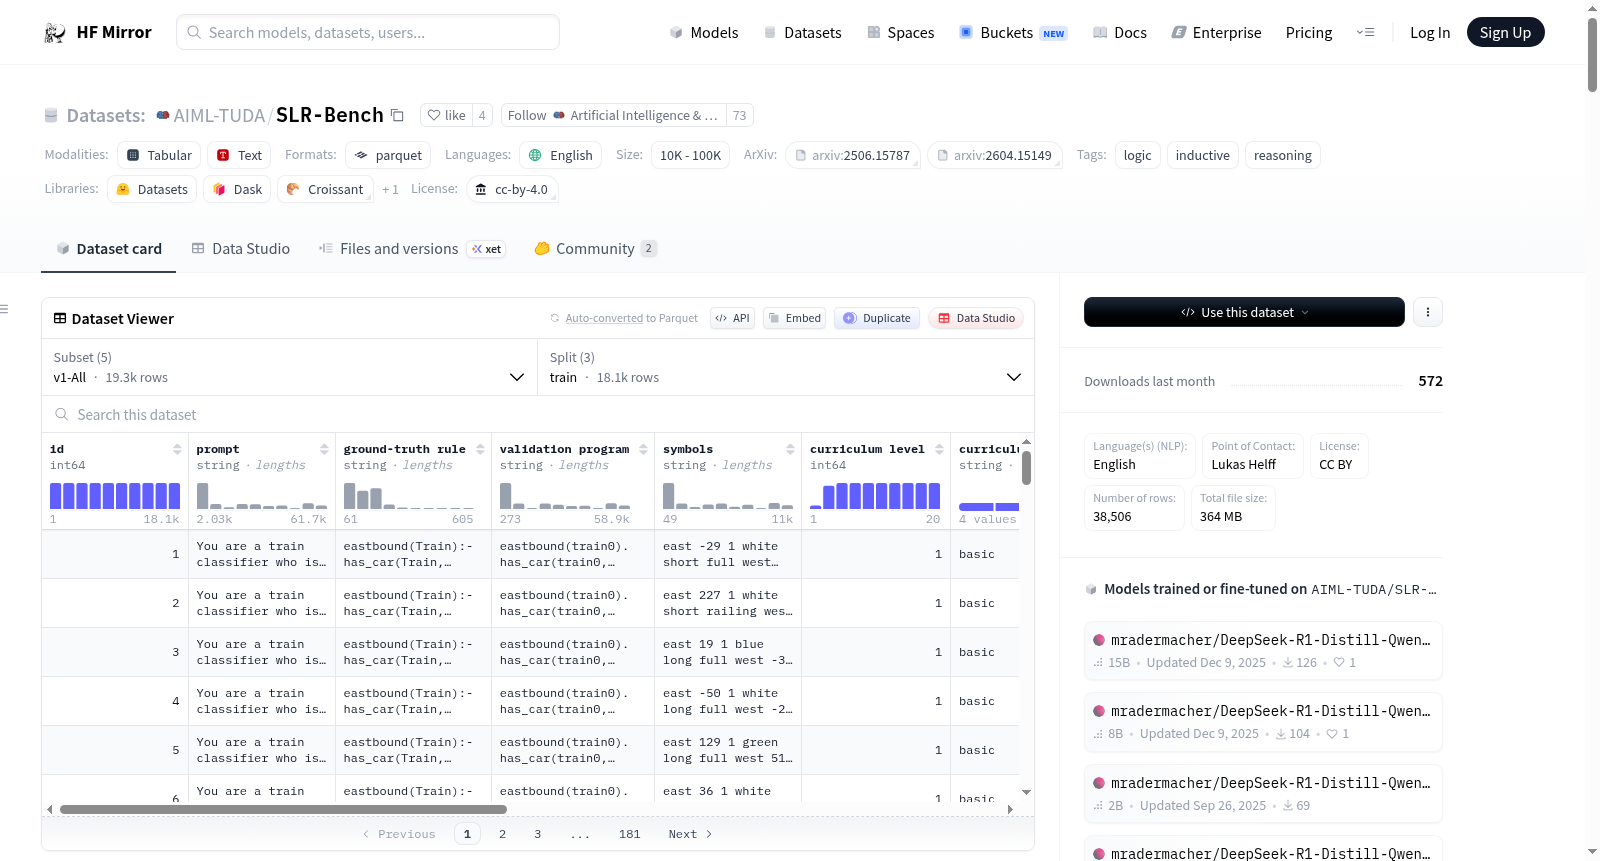
Task: Select the logic tag
Action: coord(1137,155)
